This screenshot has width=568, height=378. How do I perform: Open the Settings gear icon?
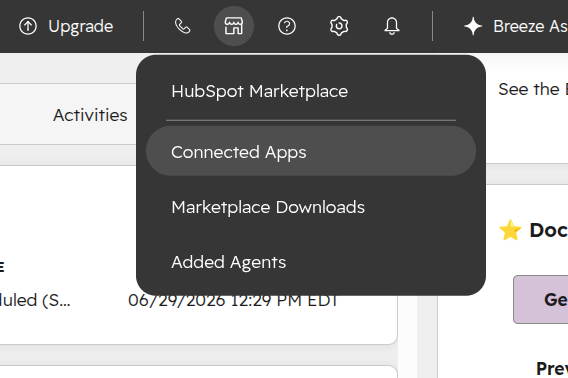click(x=339, y=26)
